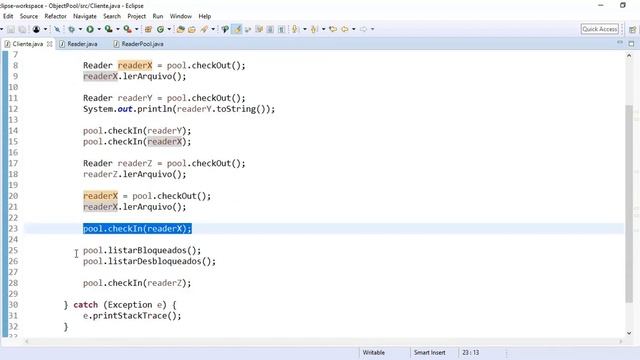Open the Edit menu
640x360 pixels.
[x=8, y=16]
